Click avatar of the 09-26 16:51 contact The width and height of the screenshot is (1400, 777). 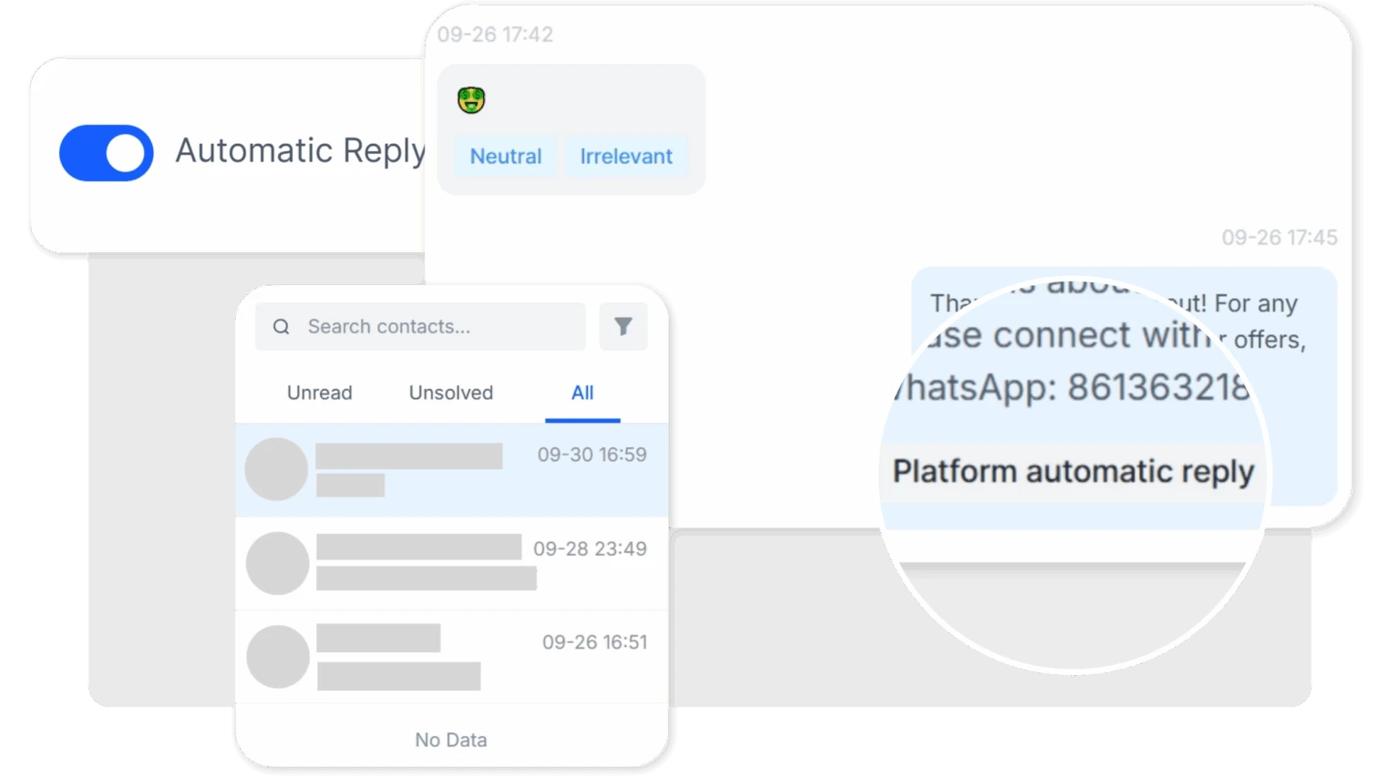277,657
